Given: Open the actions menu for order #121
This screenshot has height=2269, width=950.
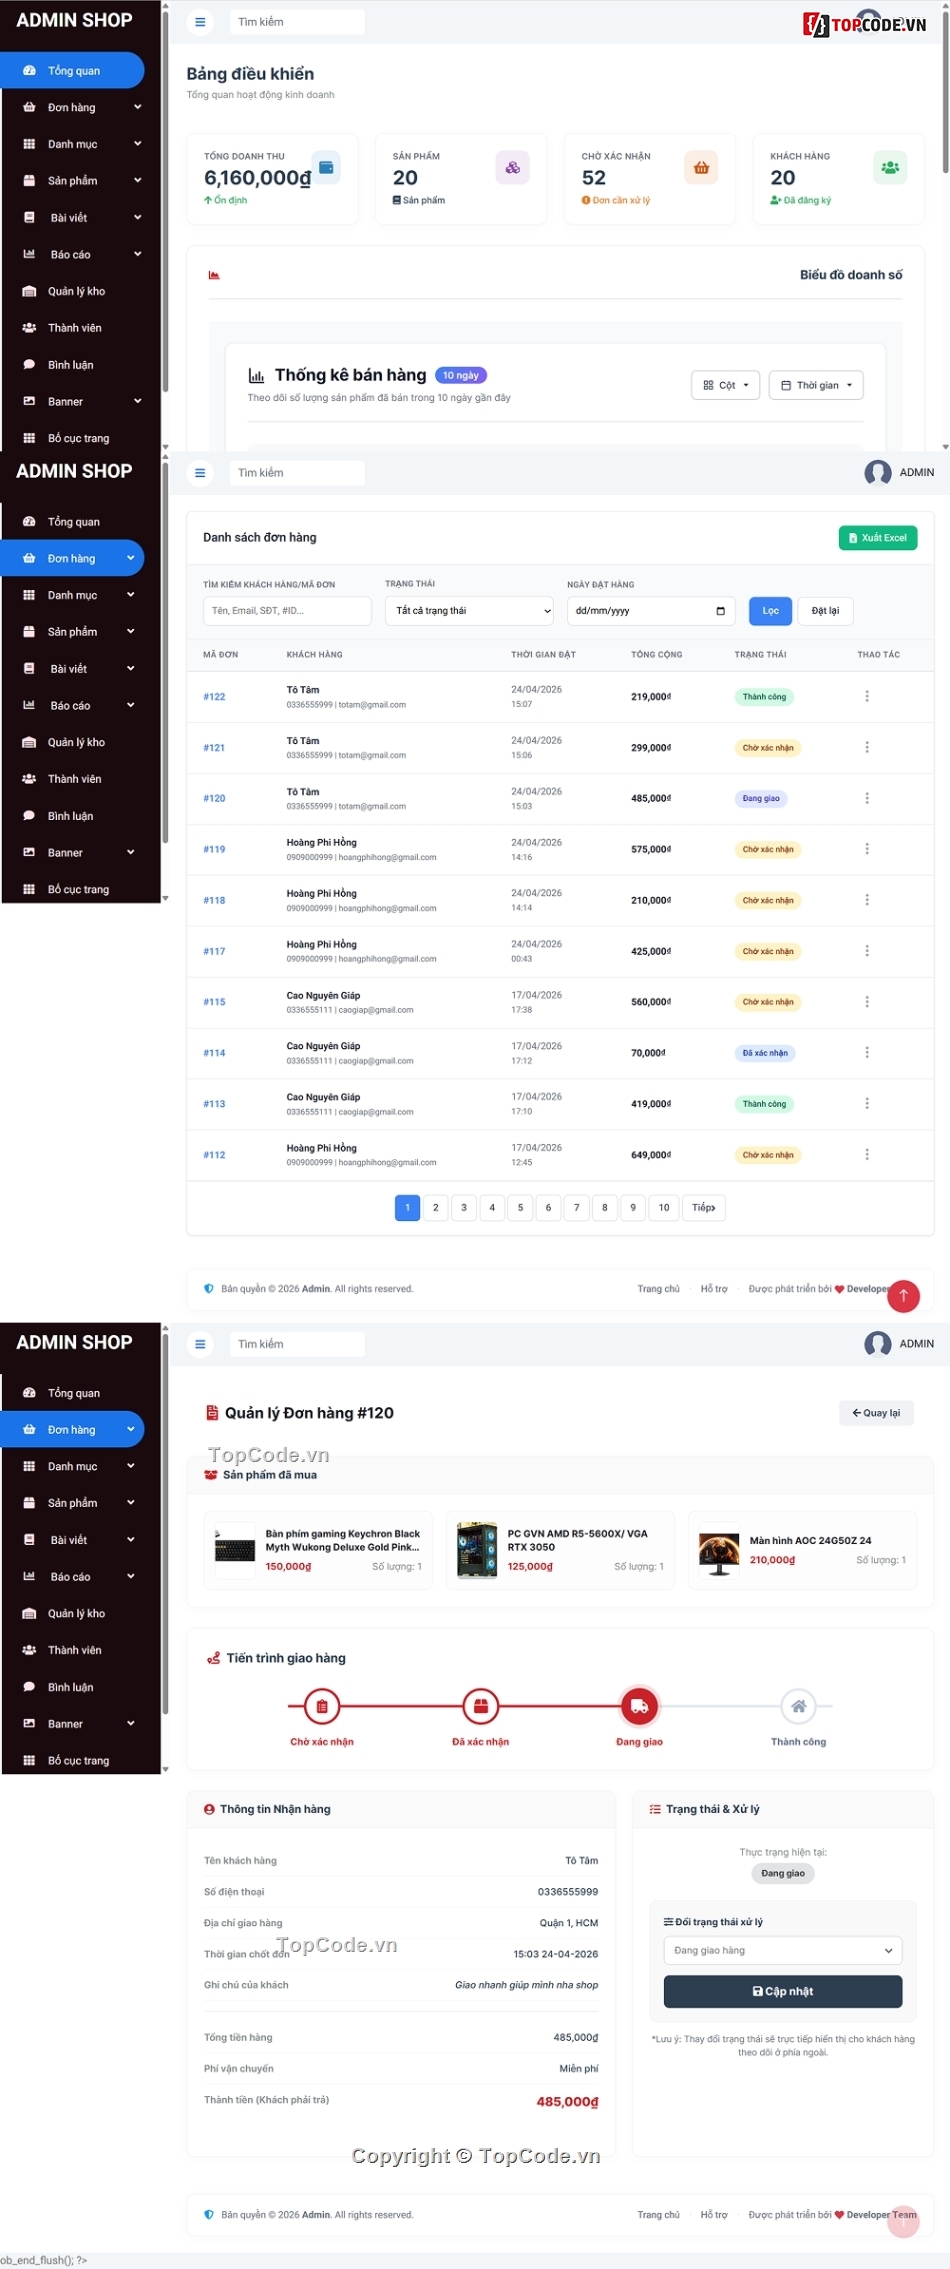Looking at the screenshot, I should tap(867, 747).
